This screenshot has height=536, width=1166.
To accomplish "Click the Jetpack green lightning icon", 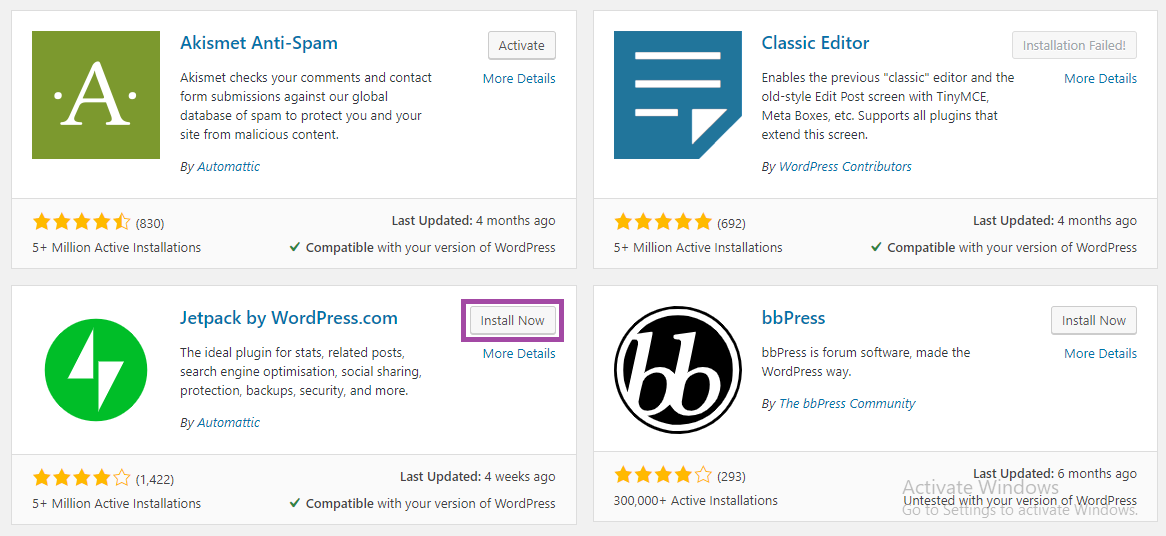I will (x=96, y=370).
